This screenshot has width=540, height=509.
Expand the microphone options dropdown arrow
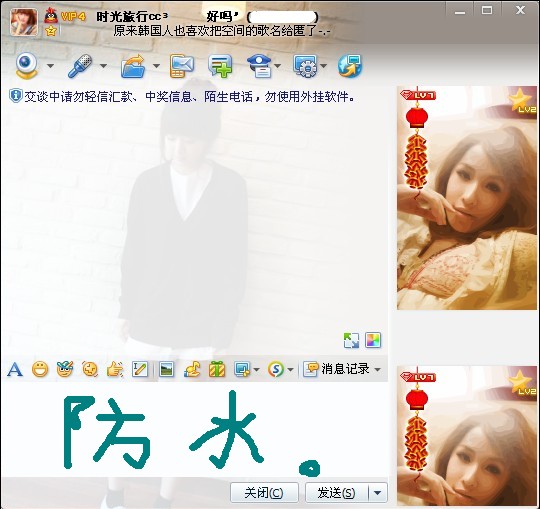tap(103, 65)
